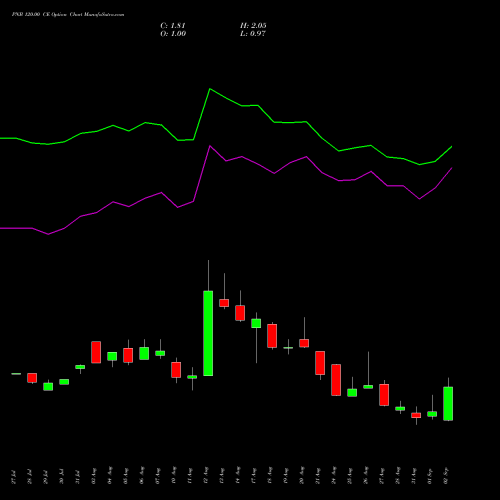Click the highest peak of the green line
This screenshot has width=500, height=500.
click(210, 89)
